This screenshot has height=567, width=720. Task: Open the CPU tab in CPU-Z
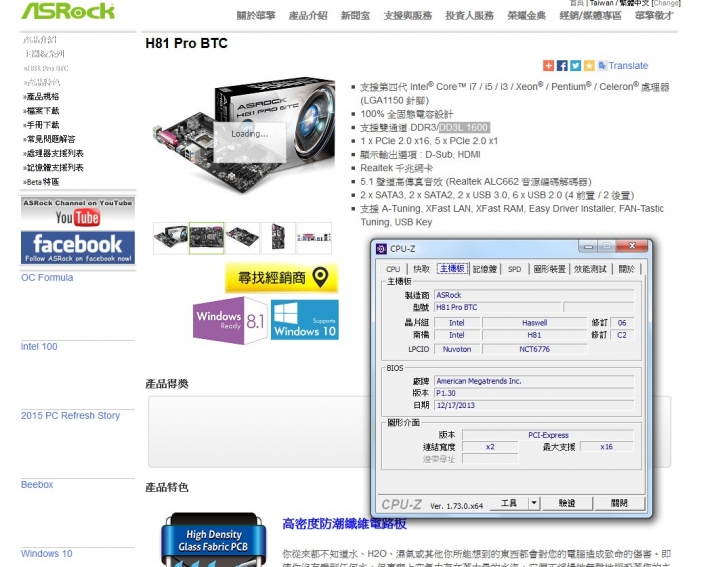point(393,269)
